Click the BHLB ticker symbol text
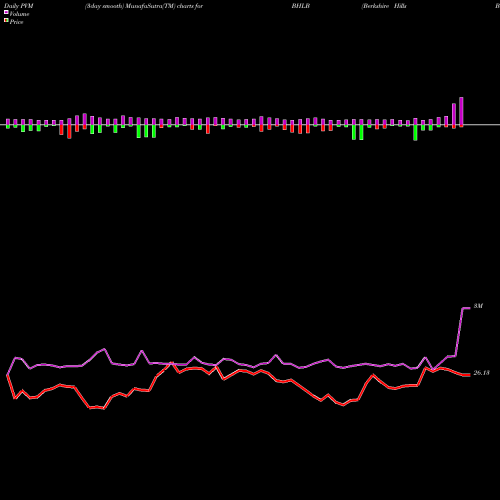This screenshot has width=500, height=500. (x=301, y=6)
